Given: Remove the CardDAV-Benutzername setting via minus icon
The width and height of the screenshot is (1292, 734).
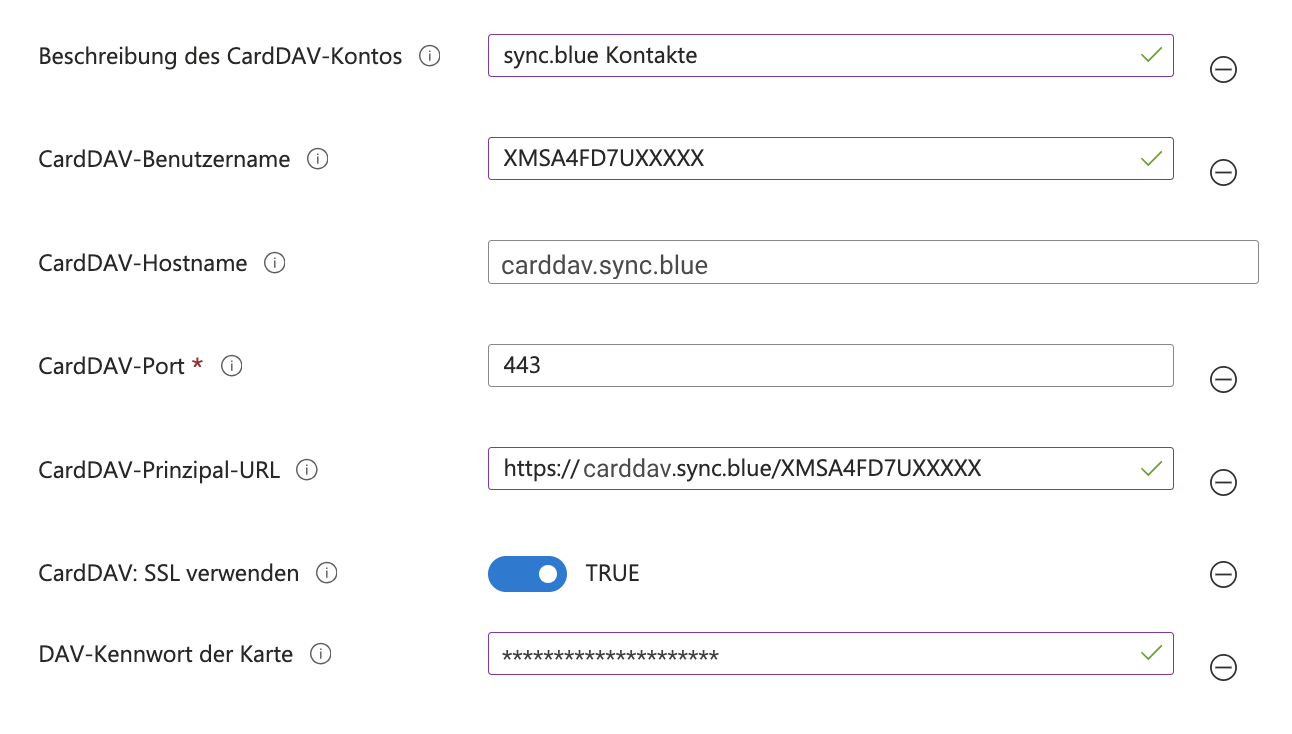Looking at the screenshot, I should (x=1223, y=173).
